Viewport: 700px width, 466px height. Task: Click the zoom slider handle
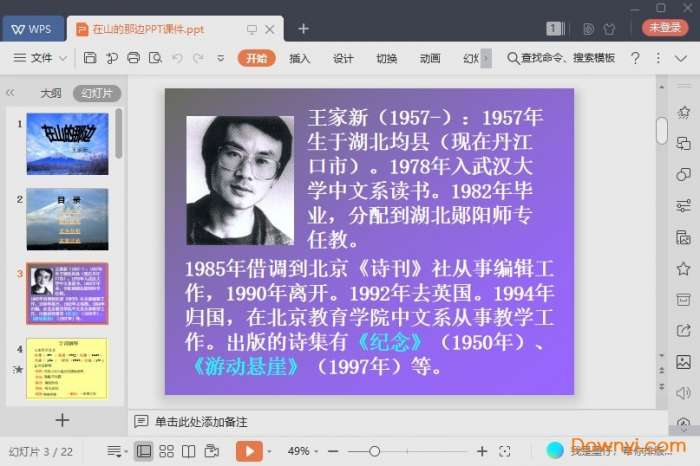tap(375, 452)
